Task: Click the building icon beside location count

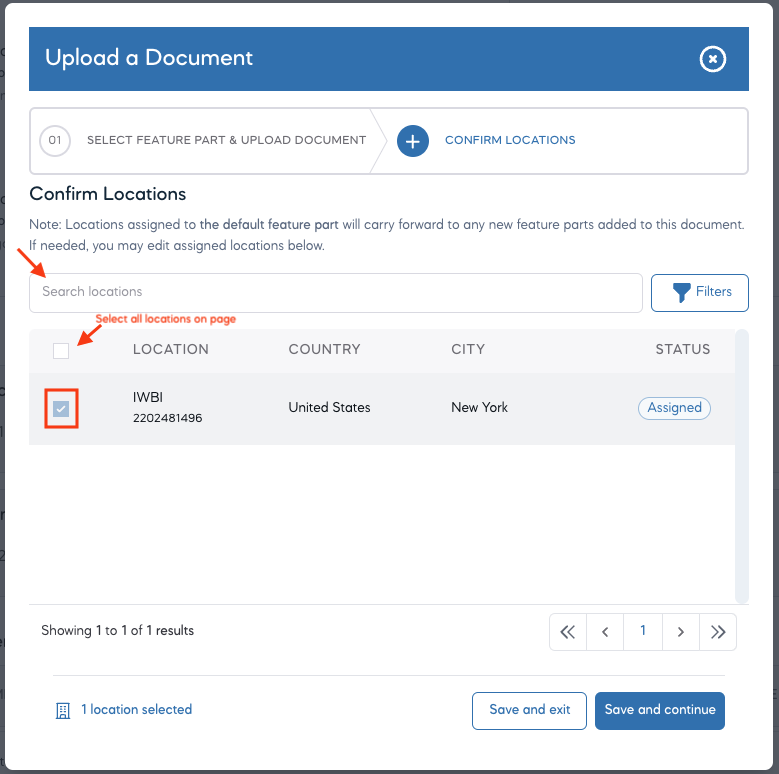Action: [x=63, y=710]
